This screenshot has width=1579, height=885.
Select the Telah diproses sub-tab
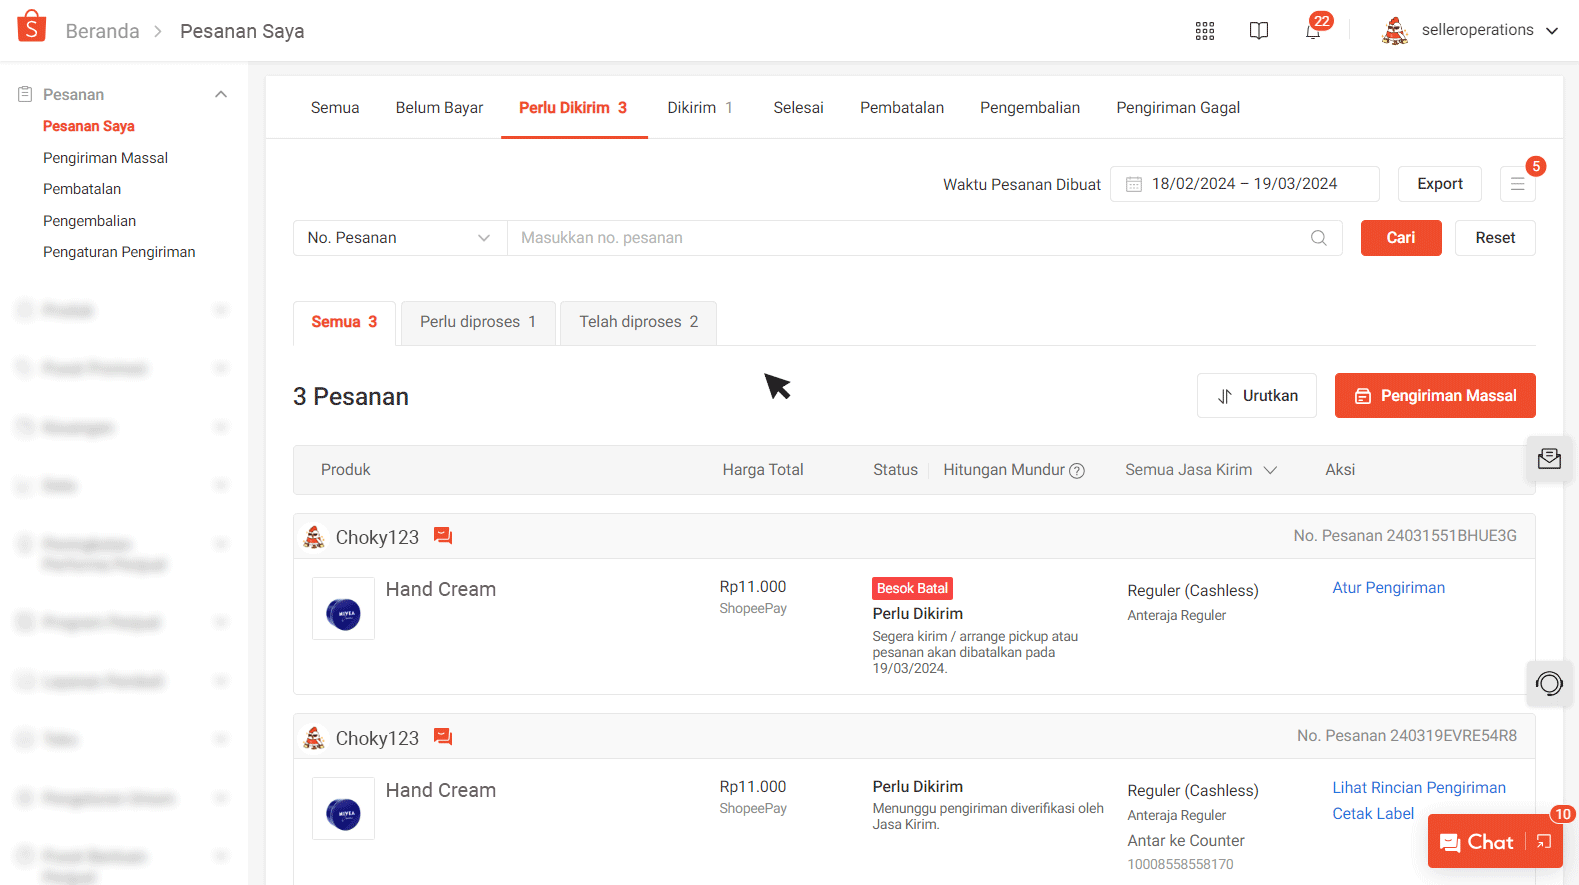point(639,322)
